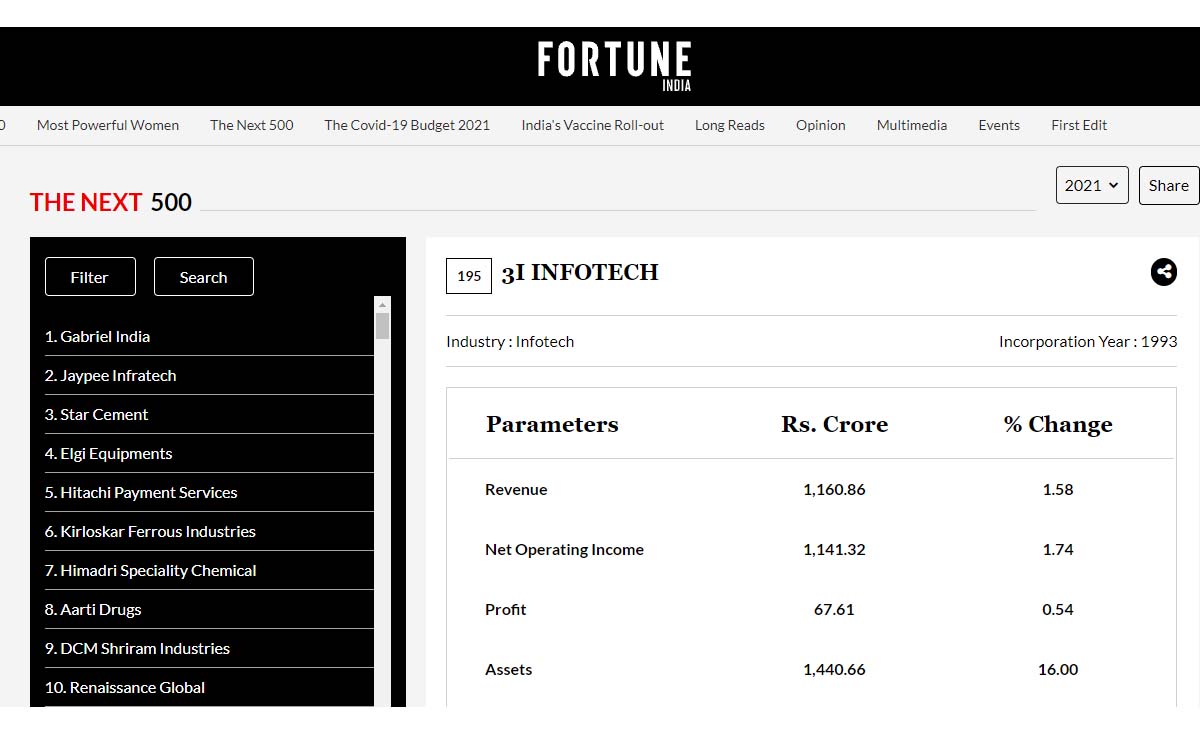Viewport: 1200px width, 734px height.
Task: Go to Most Powerful Women menu item
Action: 108,125
